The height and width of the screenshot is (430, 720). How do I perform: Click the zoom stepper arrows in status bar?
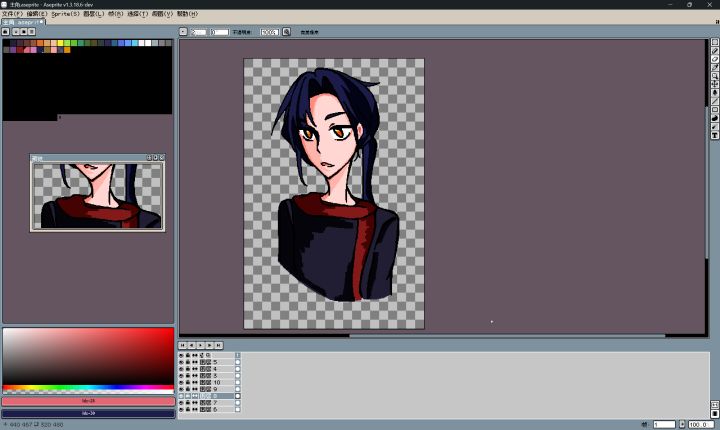682,424
